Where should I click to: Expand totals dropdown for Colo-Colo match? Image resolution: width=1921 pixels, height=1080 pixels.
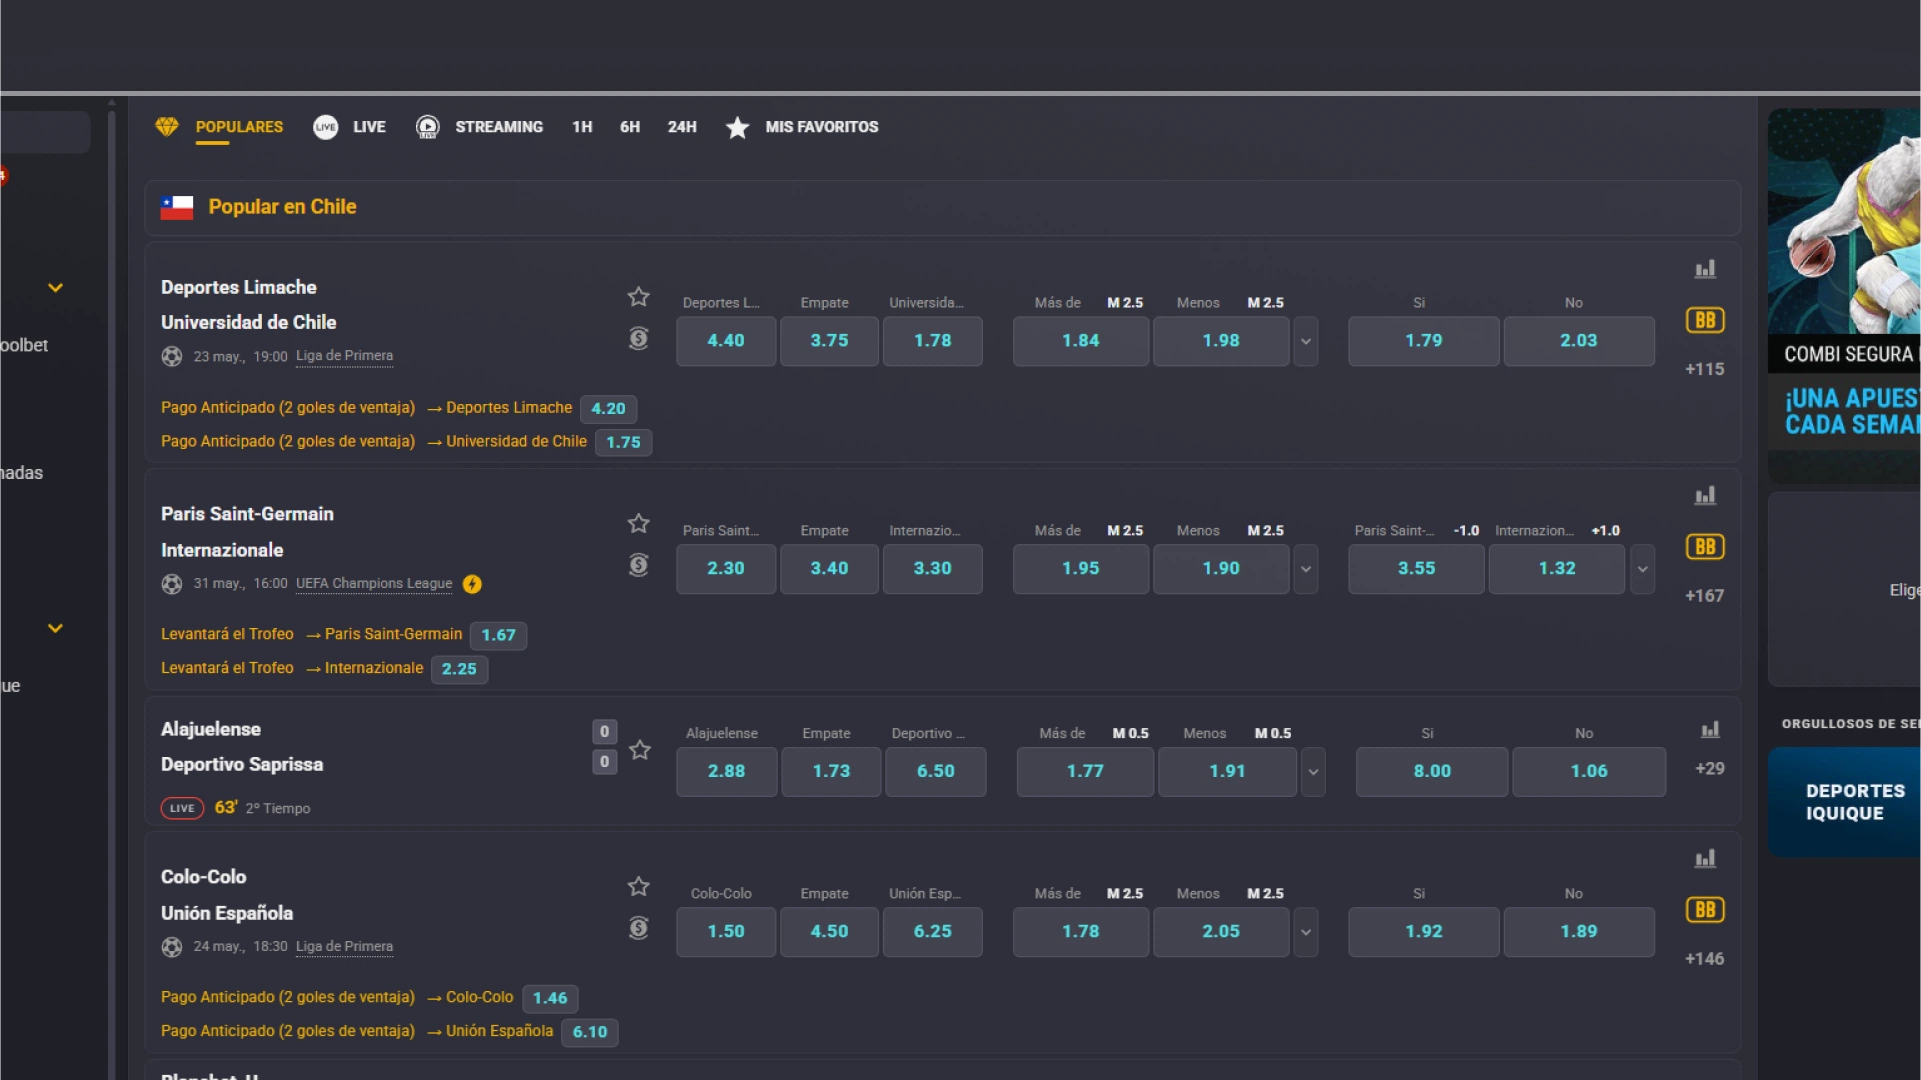(1305, 932)
